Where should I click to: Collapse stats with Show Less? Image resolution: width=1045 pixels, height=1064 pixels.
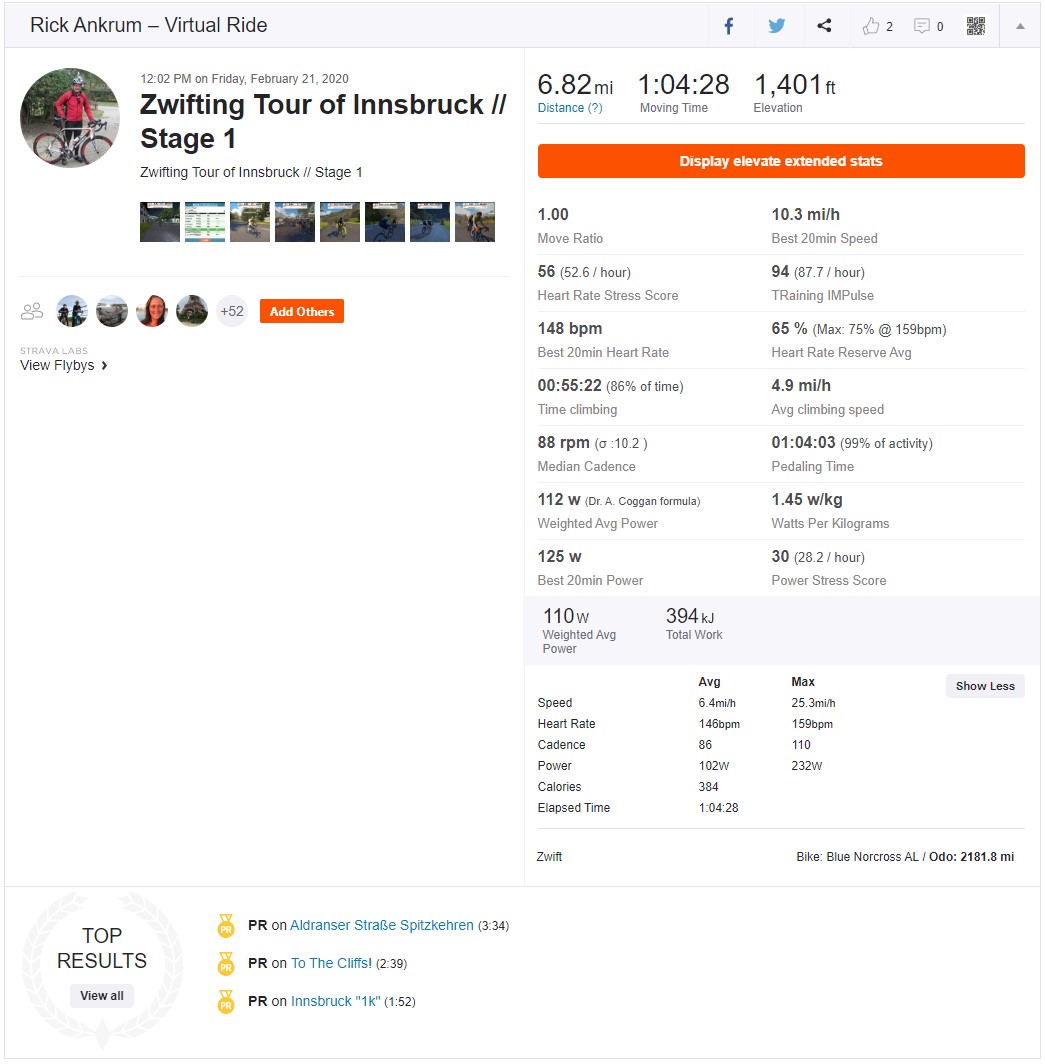[985, 686]
